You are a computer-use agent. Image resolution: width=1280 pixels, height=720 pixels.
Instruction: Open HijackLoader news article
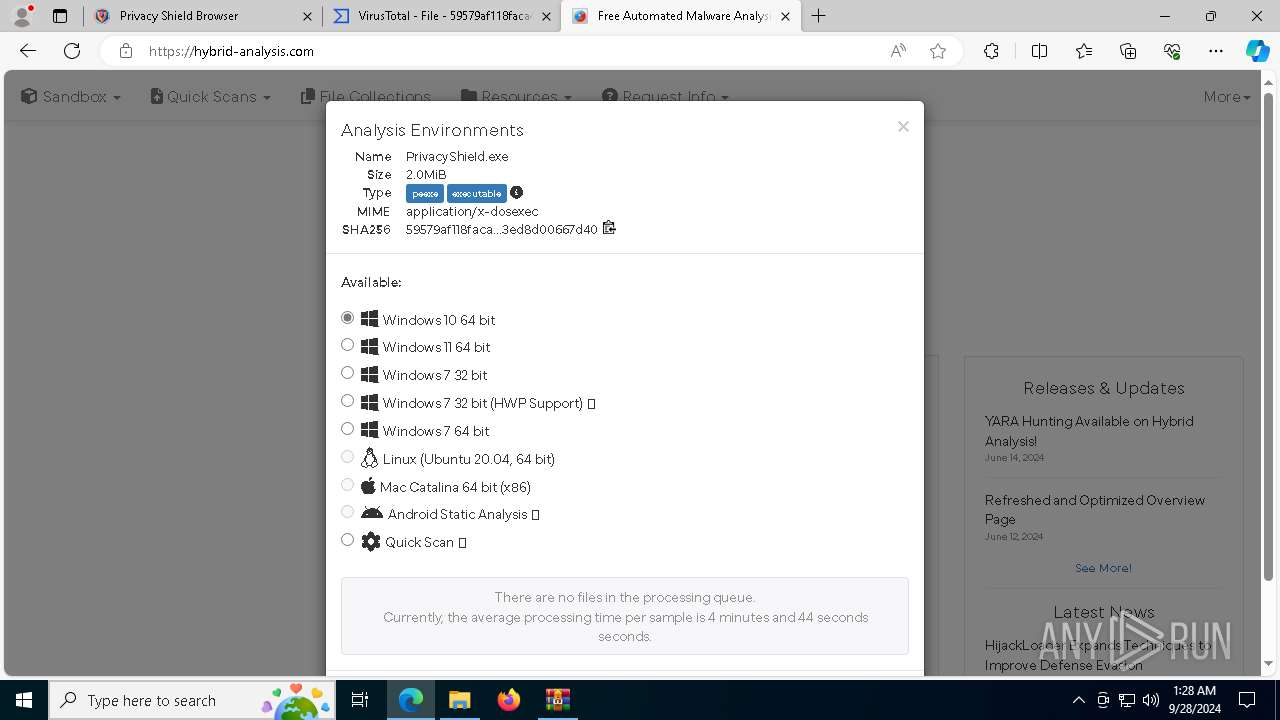pos(1098,655)
